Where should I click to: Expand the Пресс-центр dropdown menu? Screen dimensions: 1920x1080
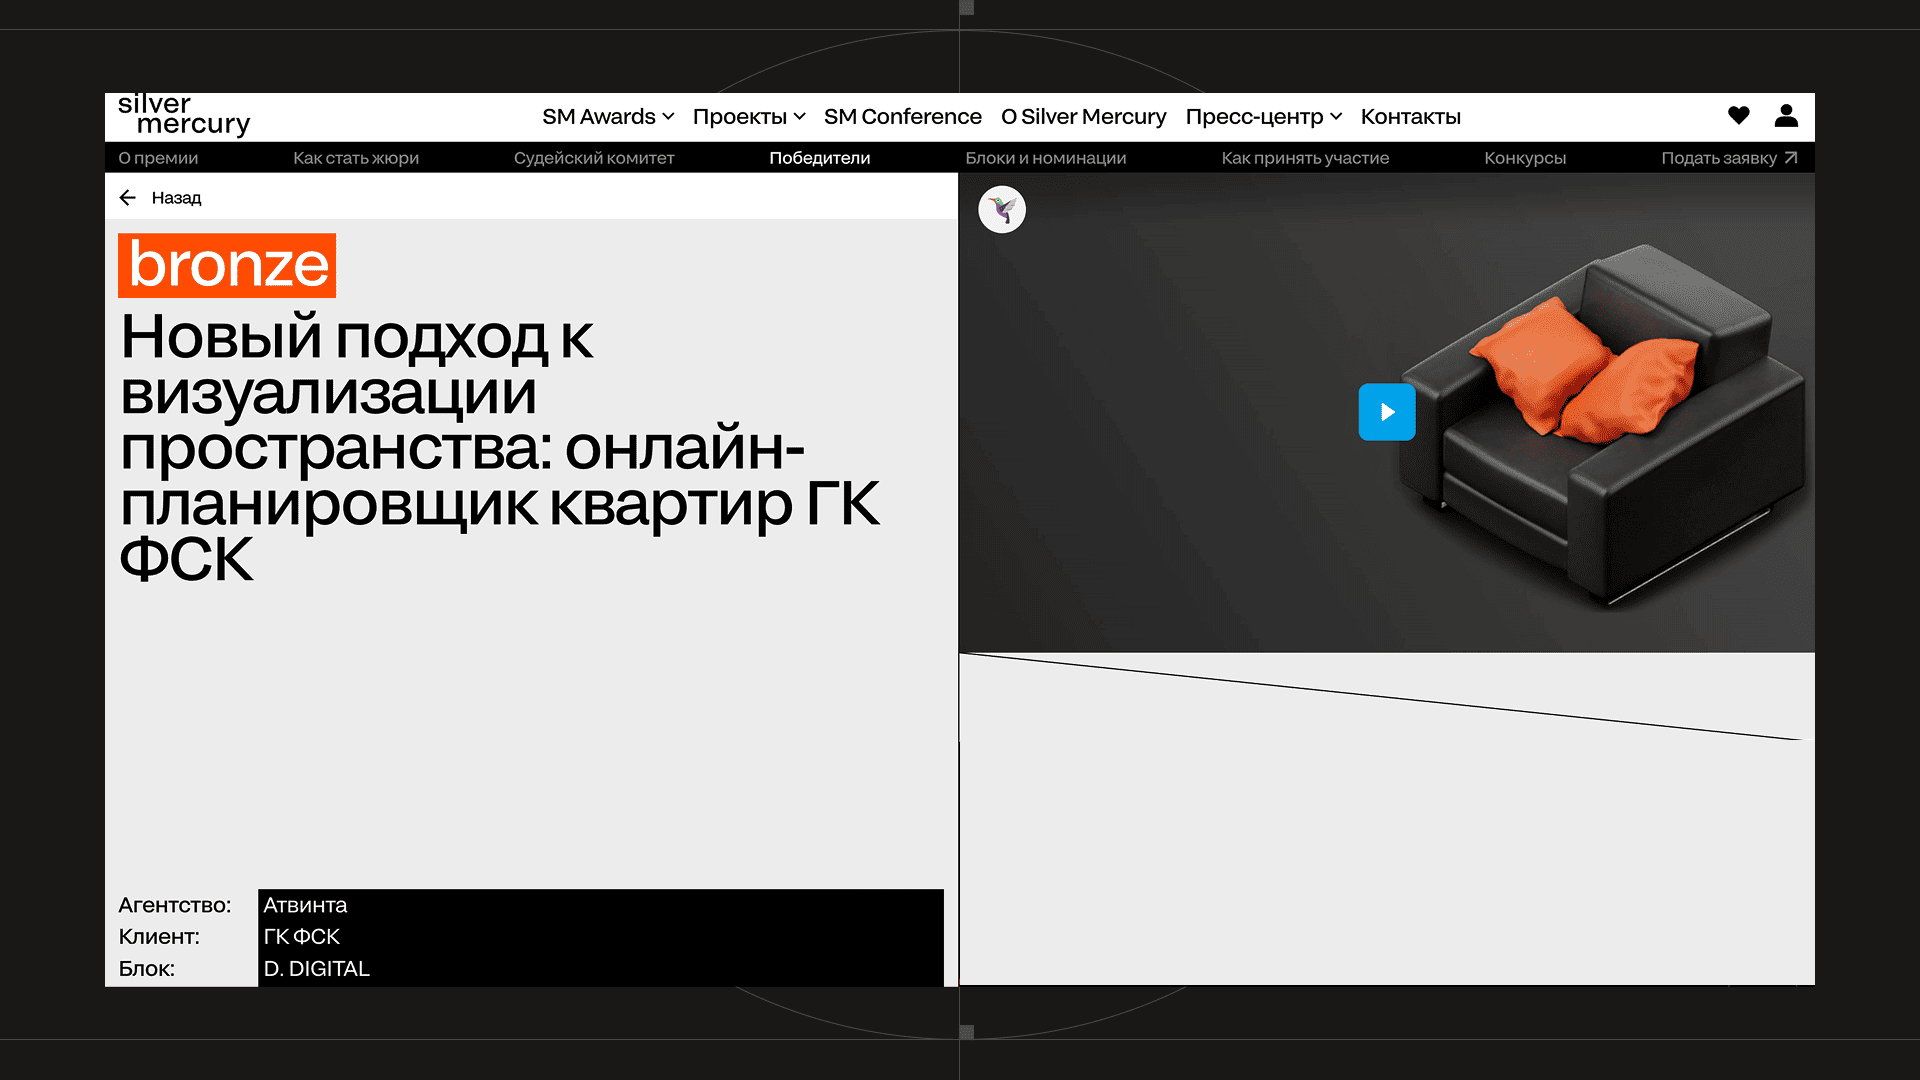tap(1264, 117)
